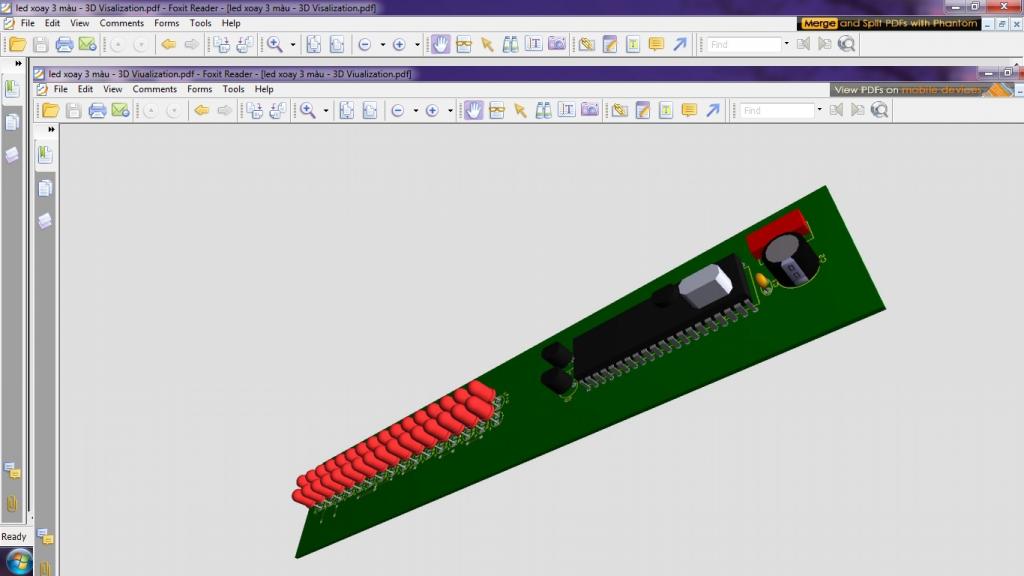Click the binoculars search icon, outer window
This screenshot has width=1024, height=576.
point(510,44)
